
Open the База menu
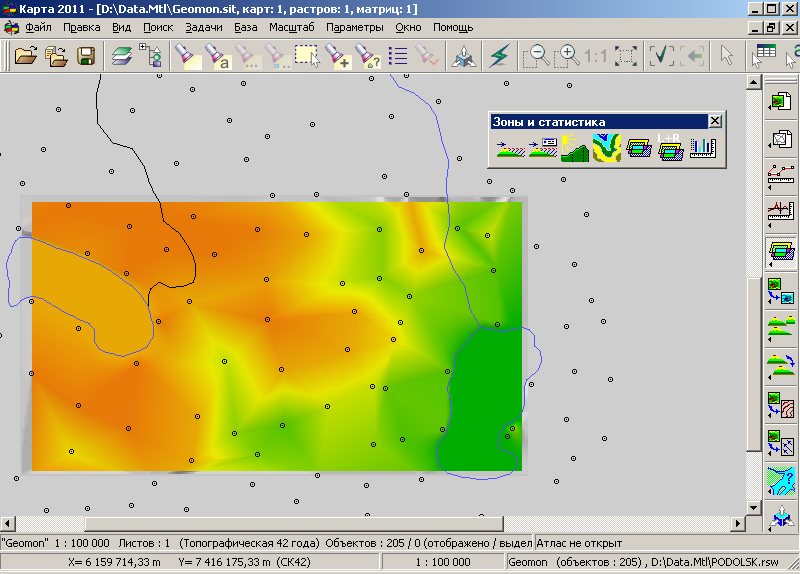245,27
